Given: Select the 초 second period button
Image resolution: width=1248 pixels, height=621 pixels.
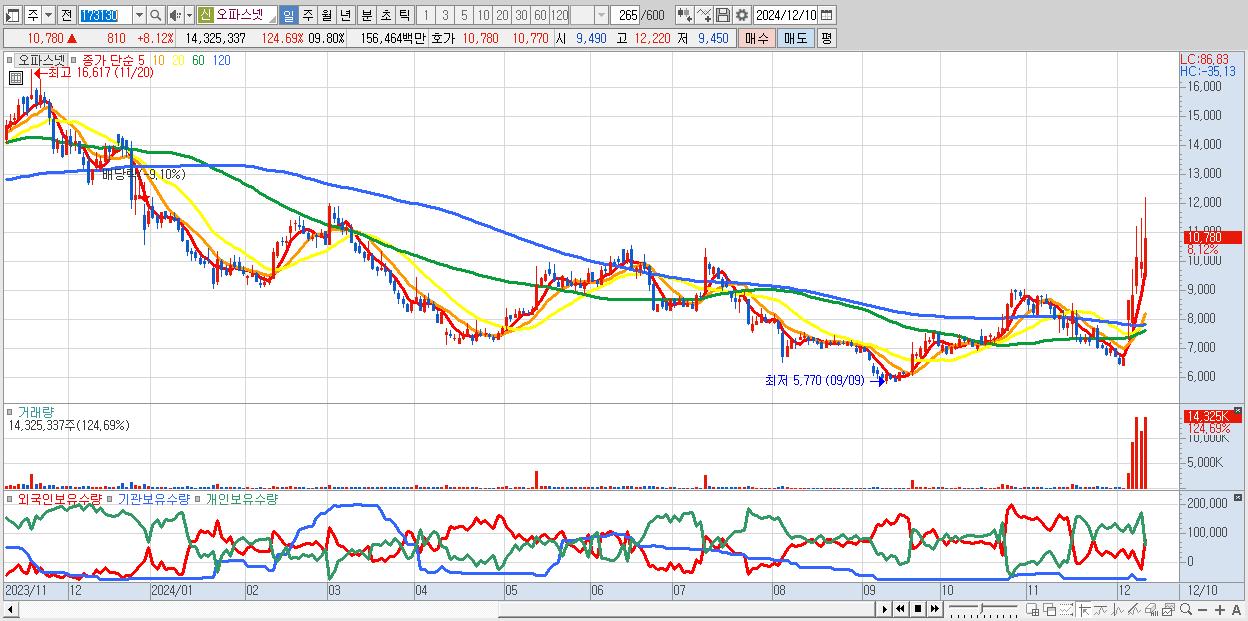Looking at the screenshot, I should click(x=385, y=15).
